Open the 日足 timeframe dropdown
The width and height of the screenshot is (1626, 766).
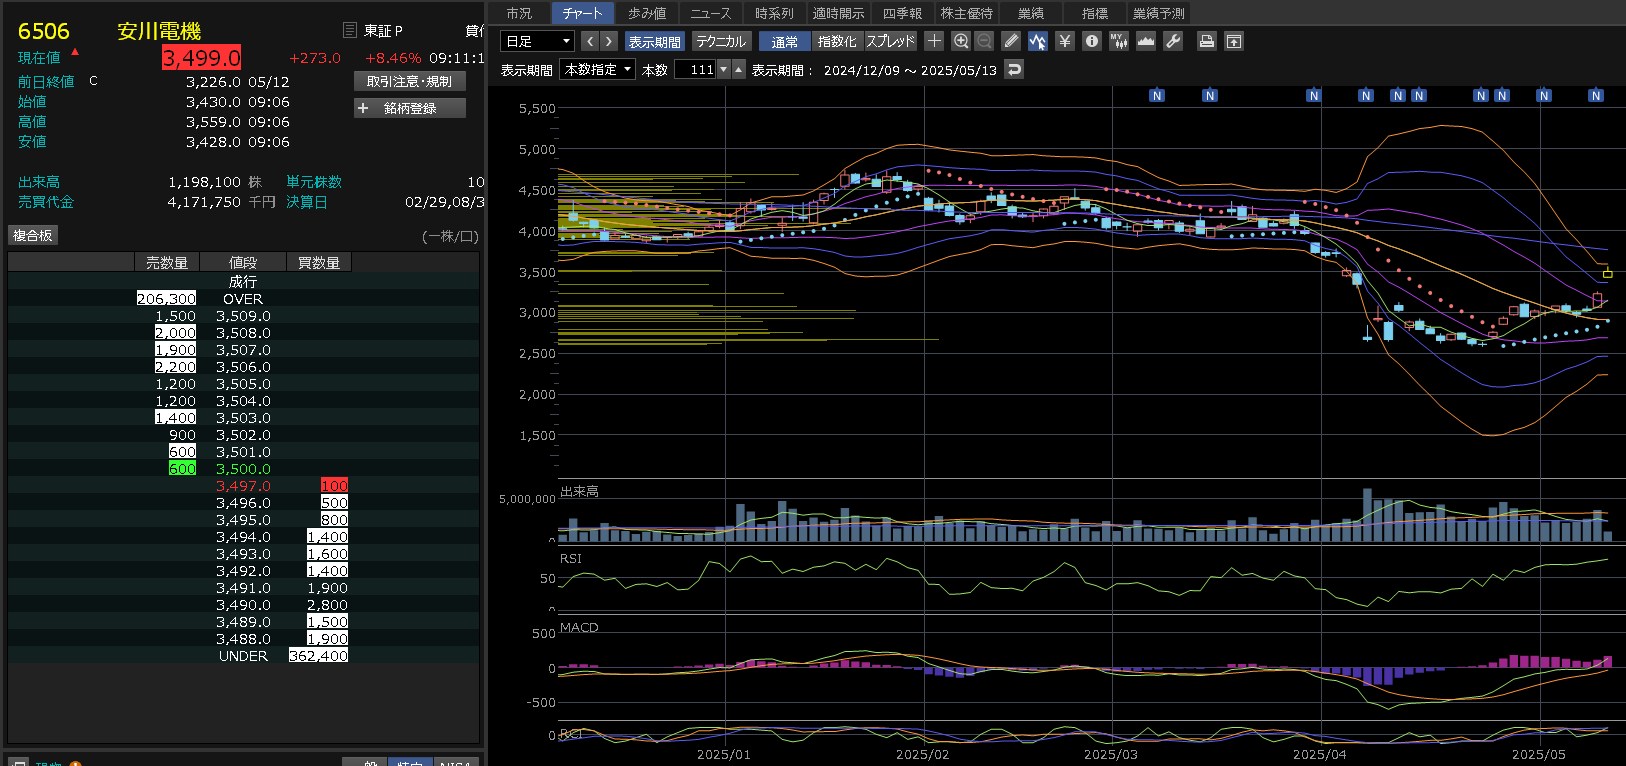pos(537,41)
